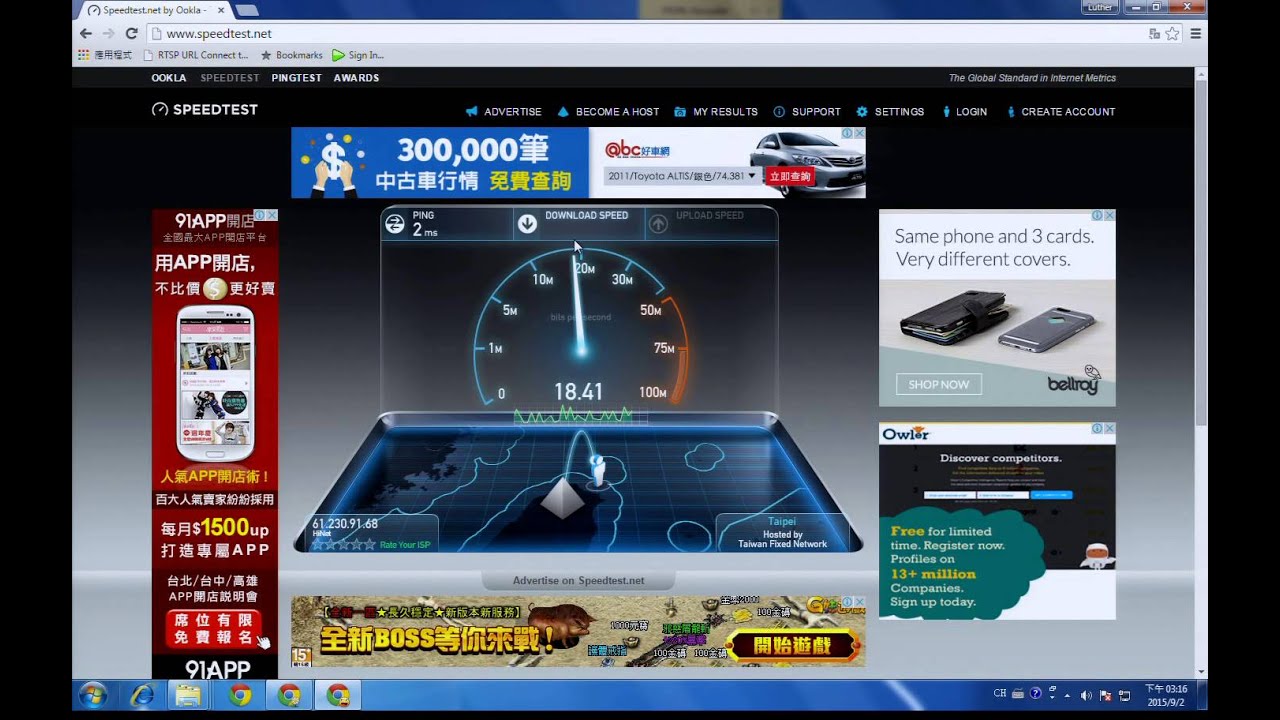Screen dimensions: 1280x720
Task: Open the Windows Start menu
Action: pos(93,695)
